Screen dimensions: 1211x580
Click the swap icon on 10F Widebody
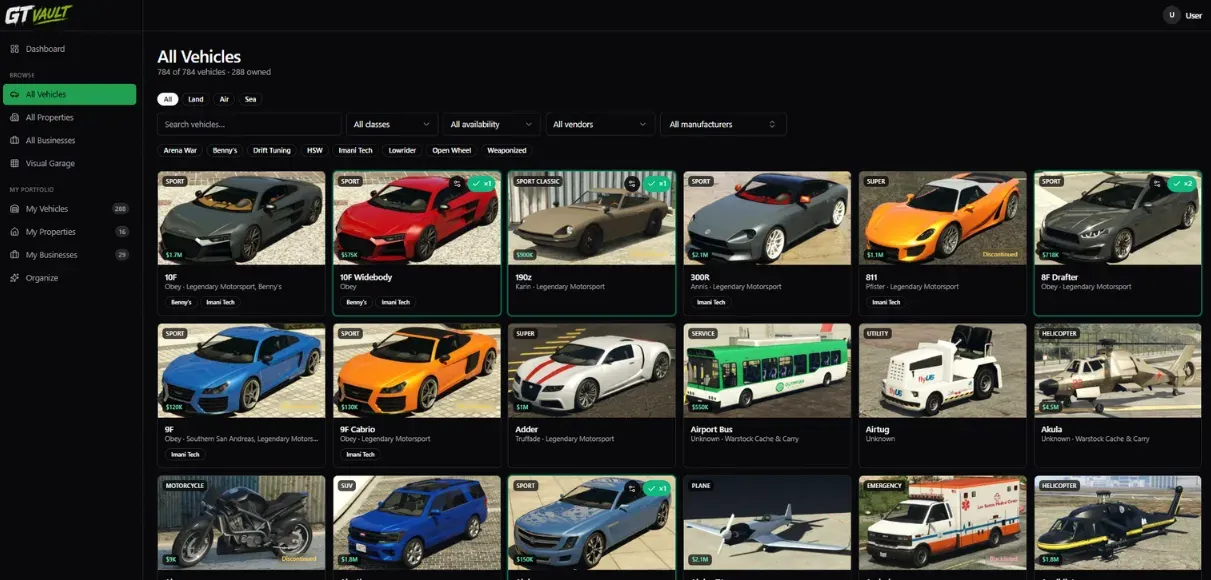pyautogui.click(x=457, y=183)
